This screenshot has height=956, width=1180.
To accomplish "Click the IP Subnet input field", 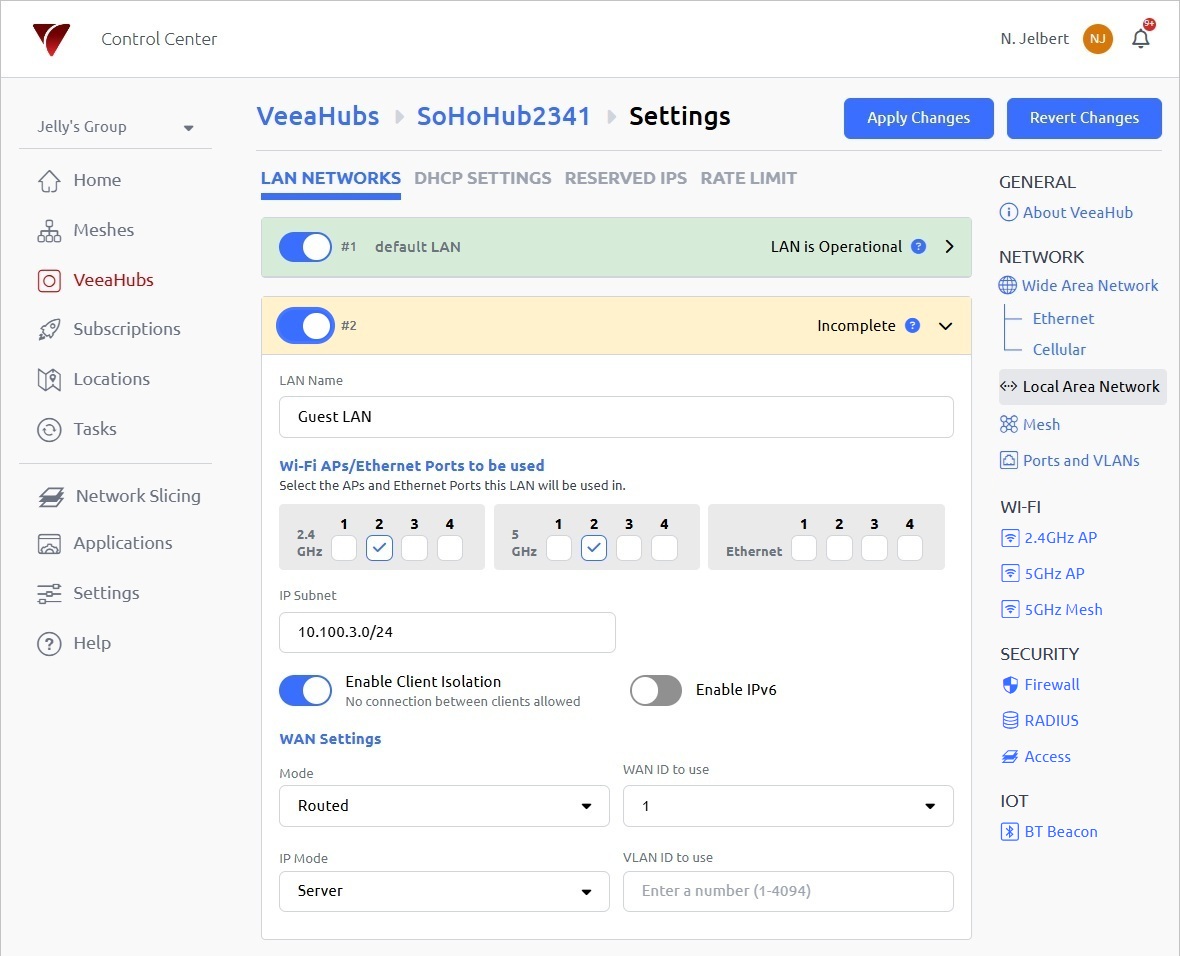I will pyautogui.click(x=447, y=632).
